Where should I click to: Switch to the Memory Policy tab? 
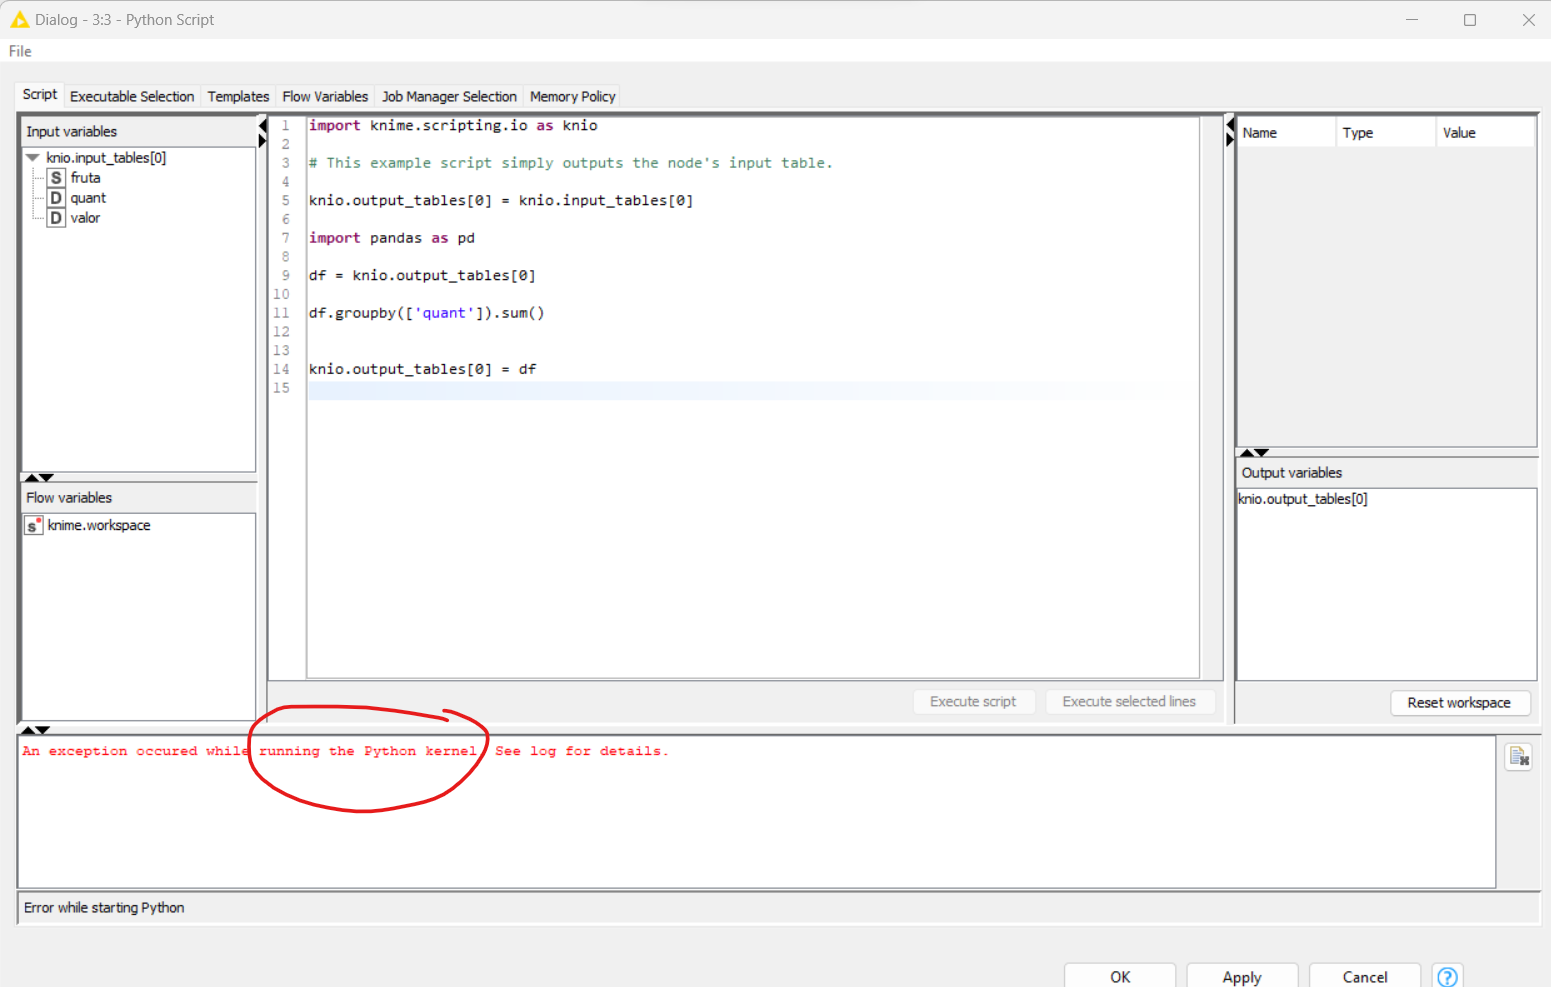click(572, 96)
